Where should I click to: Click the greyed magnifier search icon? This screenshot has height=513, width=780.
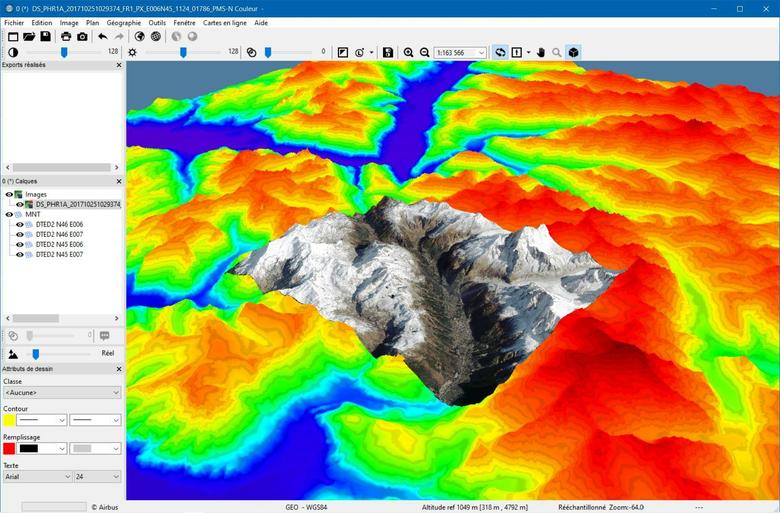[557, 52]
